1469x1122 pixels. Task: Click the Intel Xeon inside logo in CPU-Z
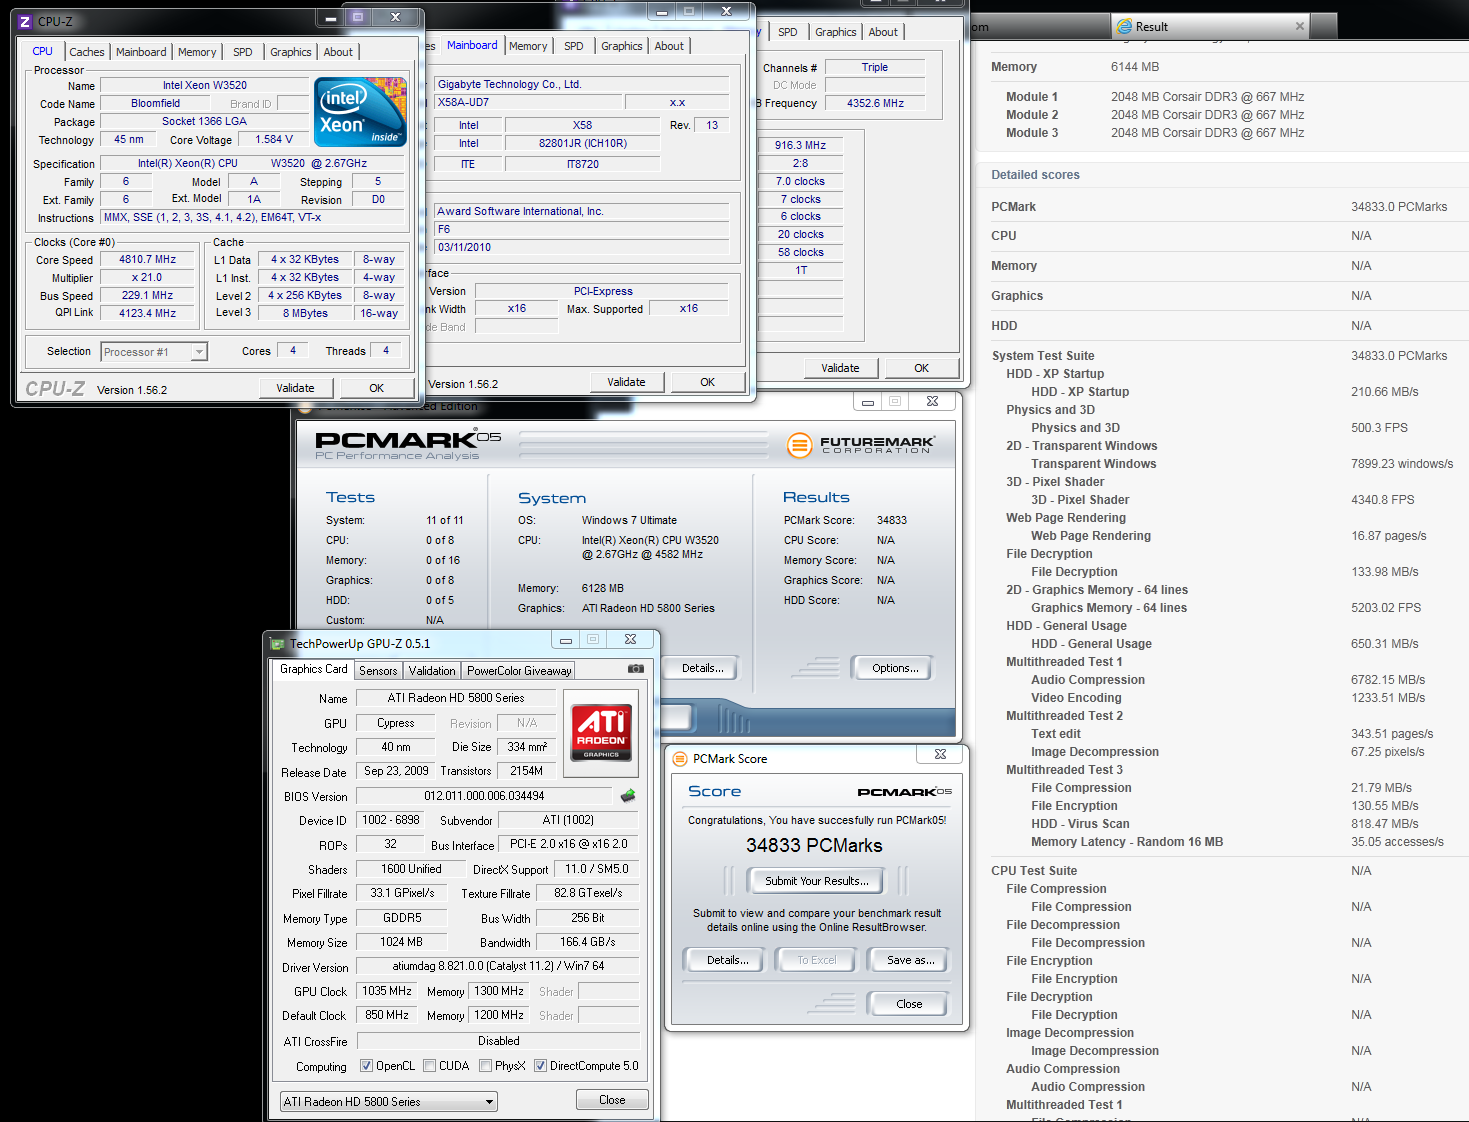point(360,112)
